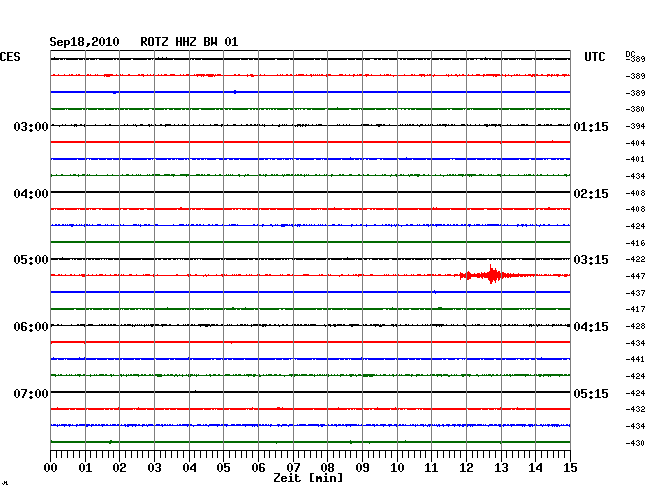Click the date label "Sep18,2010"
The width and height of the screenshot is (650, 494).
(84, 42)
